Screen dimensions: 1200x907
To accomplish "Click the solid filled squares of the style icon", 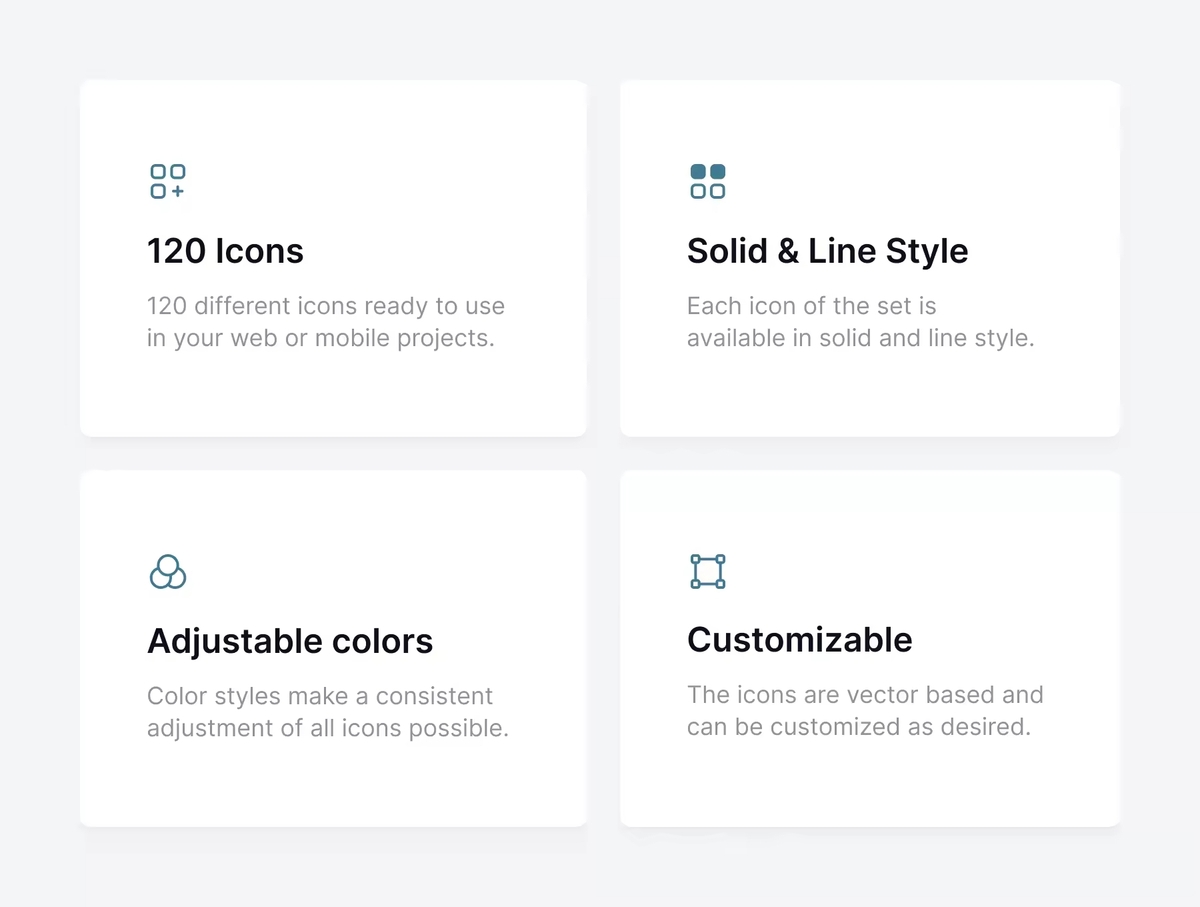I will point(707,172).
